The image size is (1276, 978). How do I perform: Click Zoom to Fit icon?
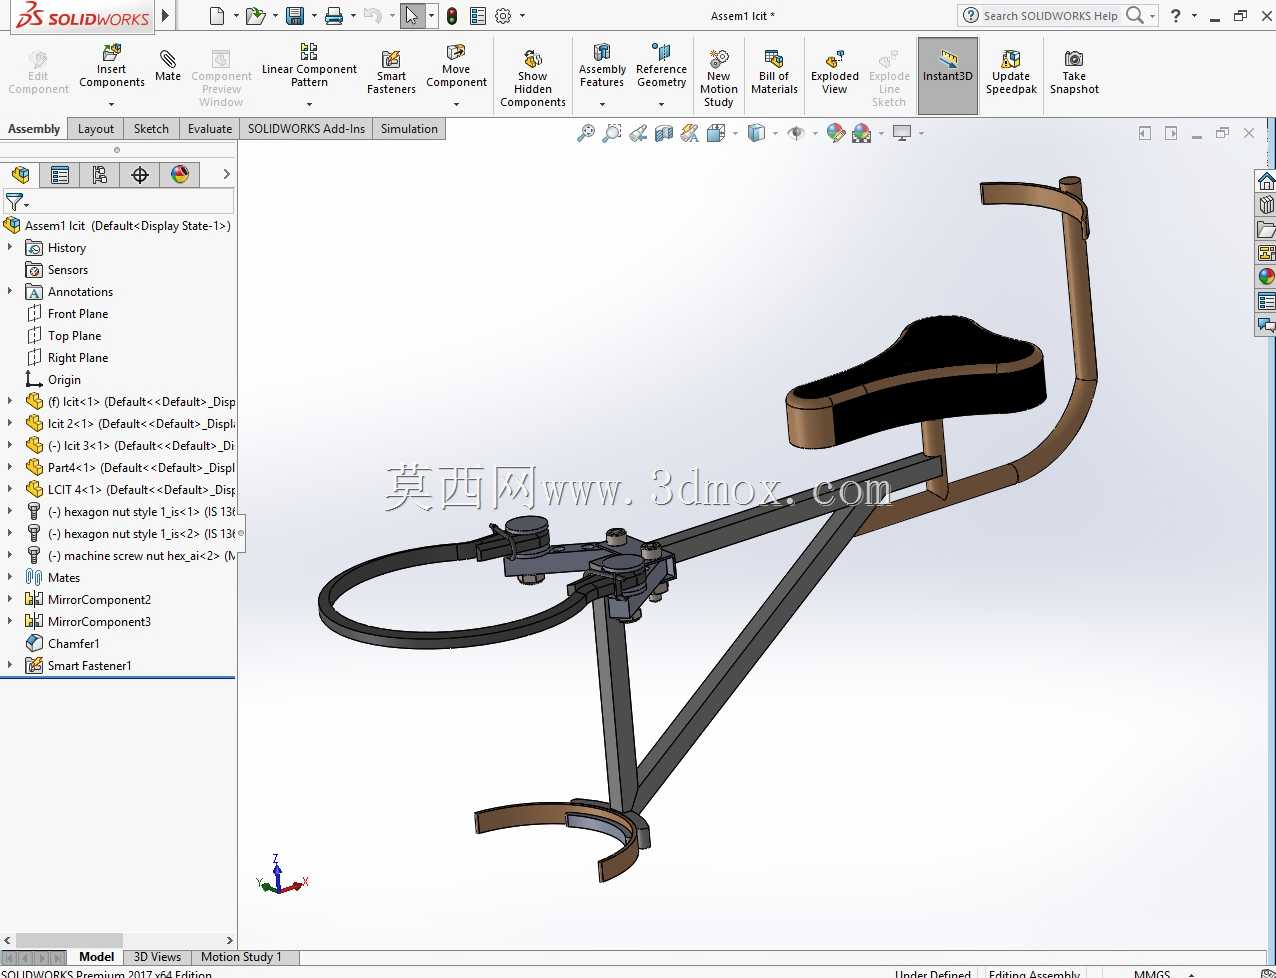(586, 133)
